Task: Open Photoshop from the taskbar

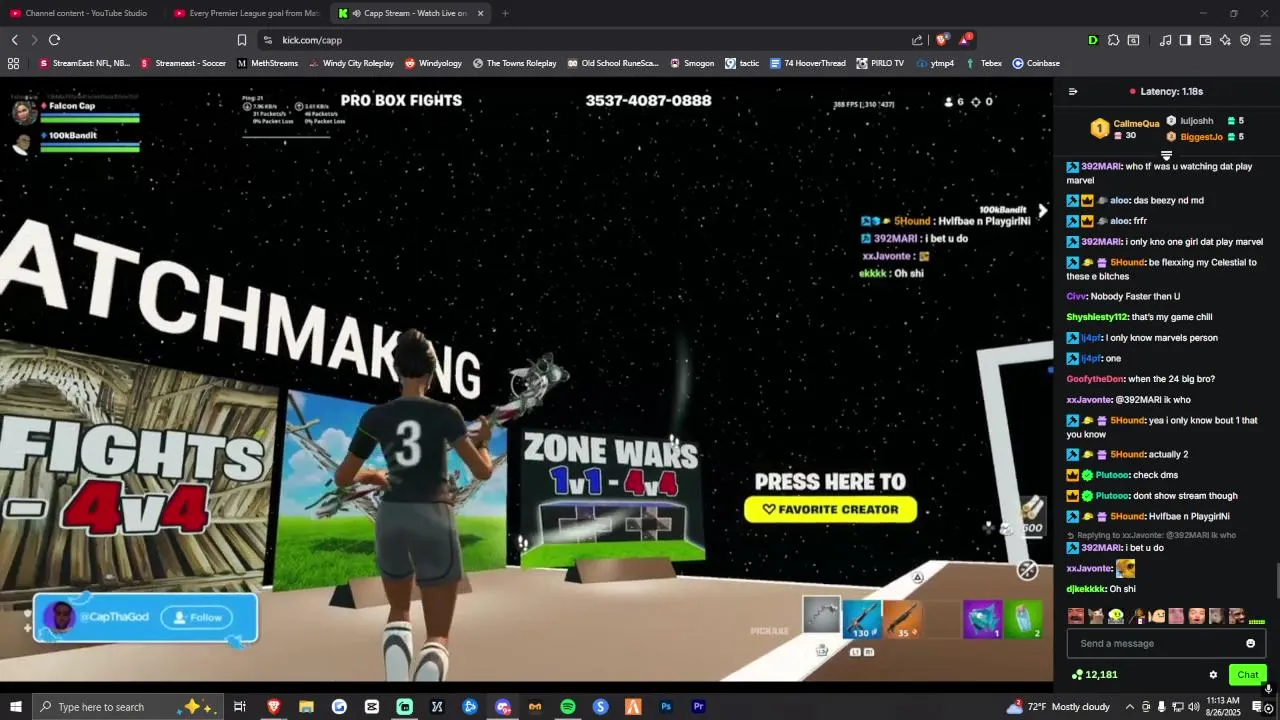Action: click(666, 707)
